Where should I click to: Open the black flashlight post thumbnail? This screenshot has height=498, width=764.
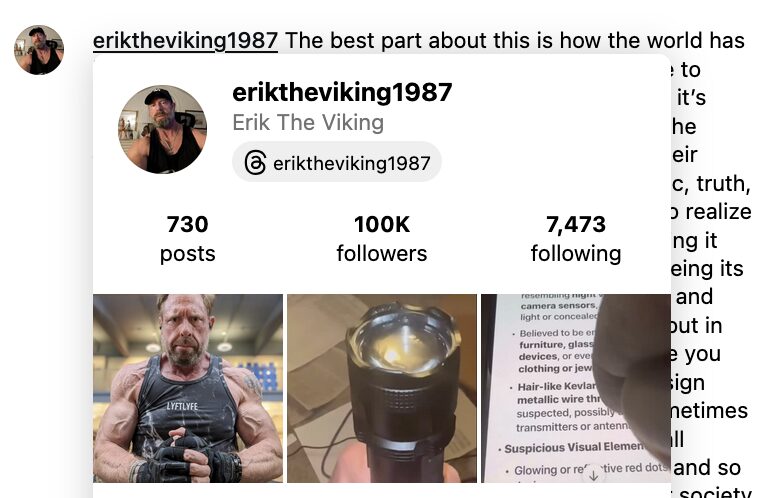tap(382, 388)
